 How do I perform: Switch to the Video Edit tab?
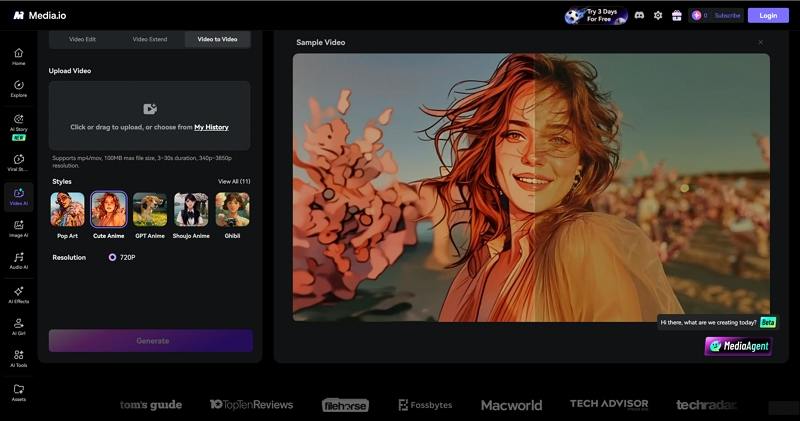point(82,39)
